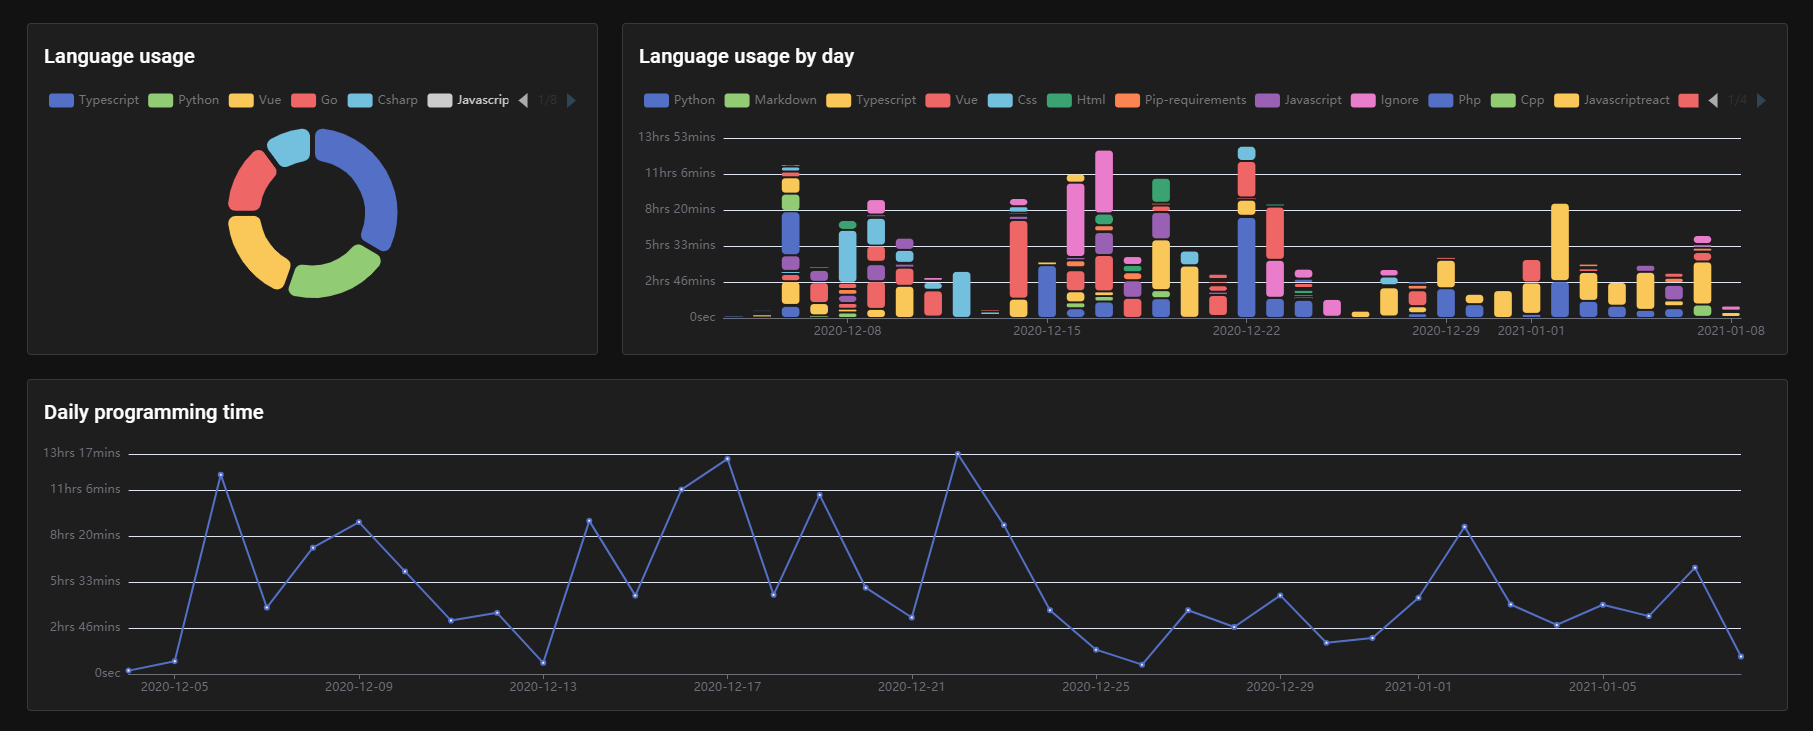Click the 2020-12-05 date label
The image size is (1813, 731).
175,687
